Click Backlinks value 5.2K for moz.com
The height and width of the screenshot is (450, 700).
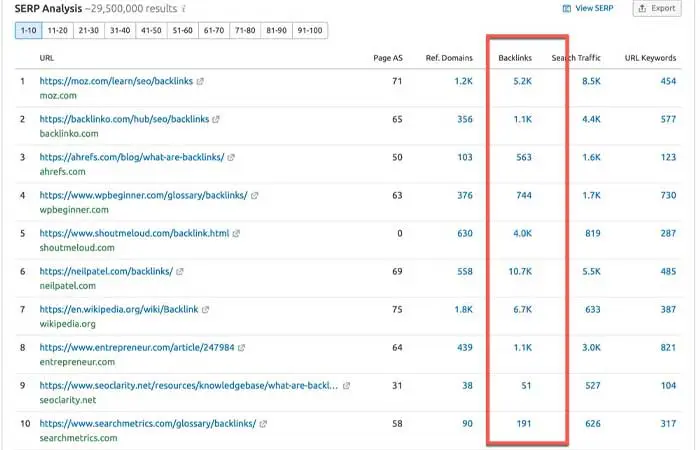[523, 81]
